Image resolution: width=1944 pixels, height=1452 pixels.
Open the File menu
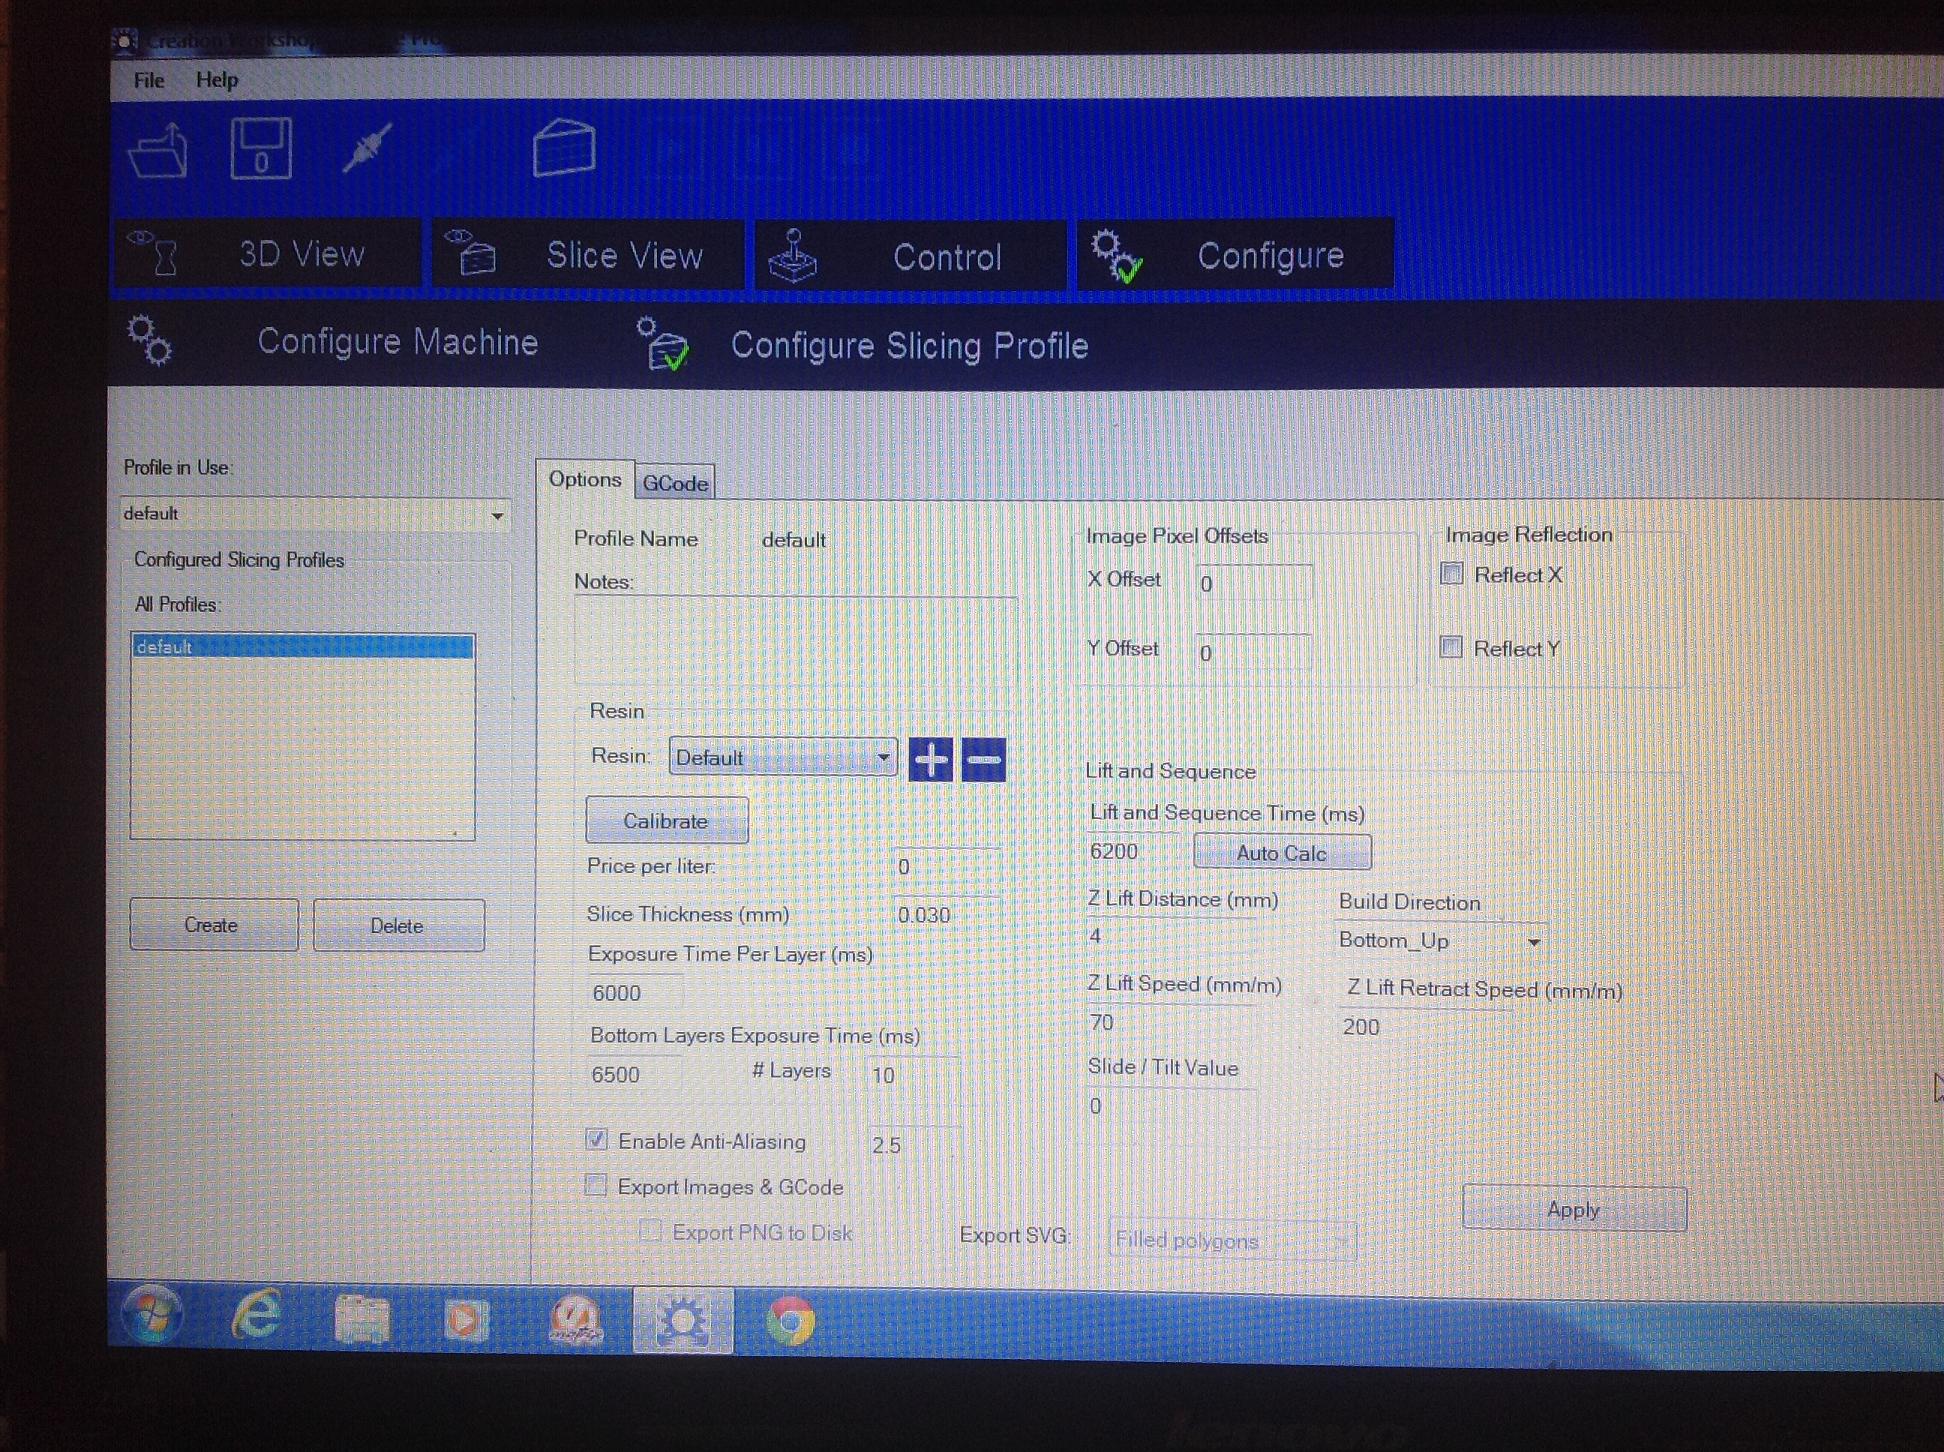point(149,80)
